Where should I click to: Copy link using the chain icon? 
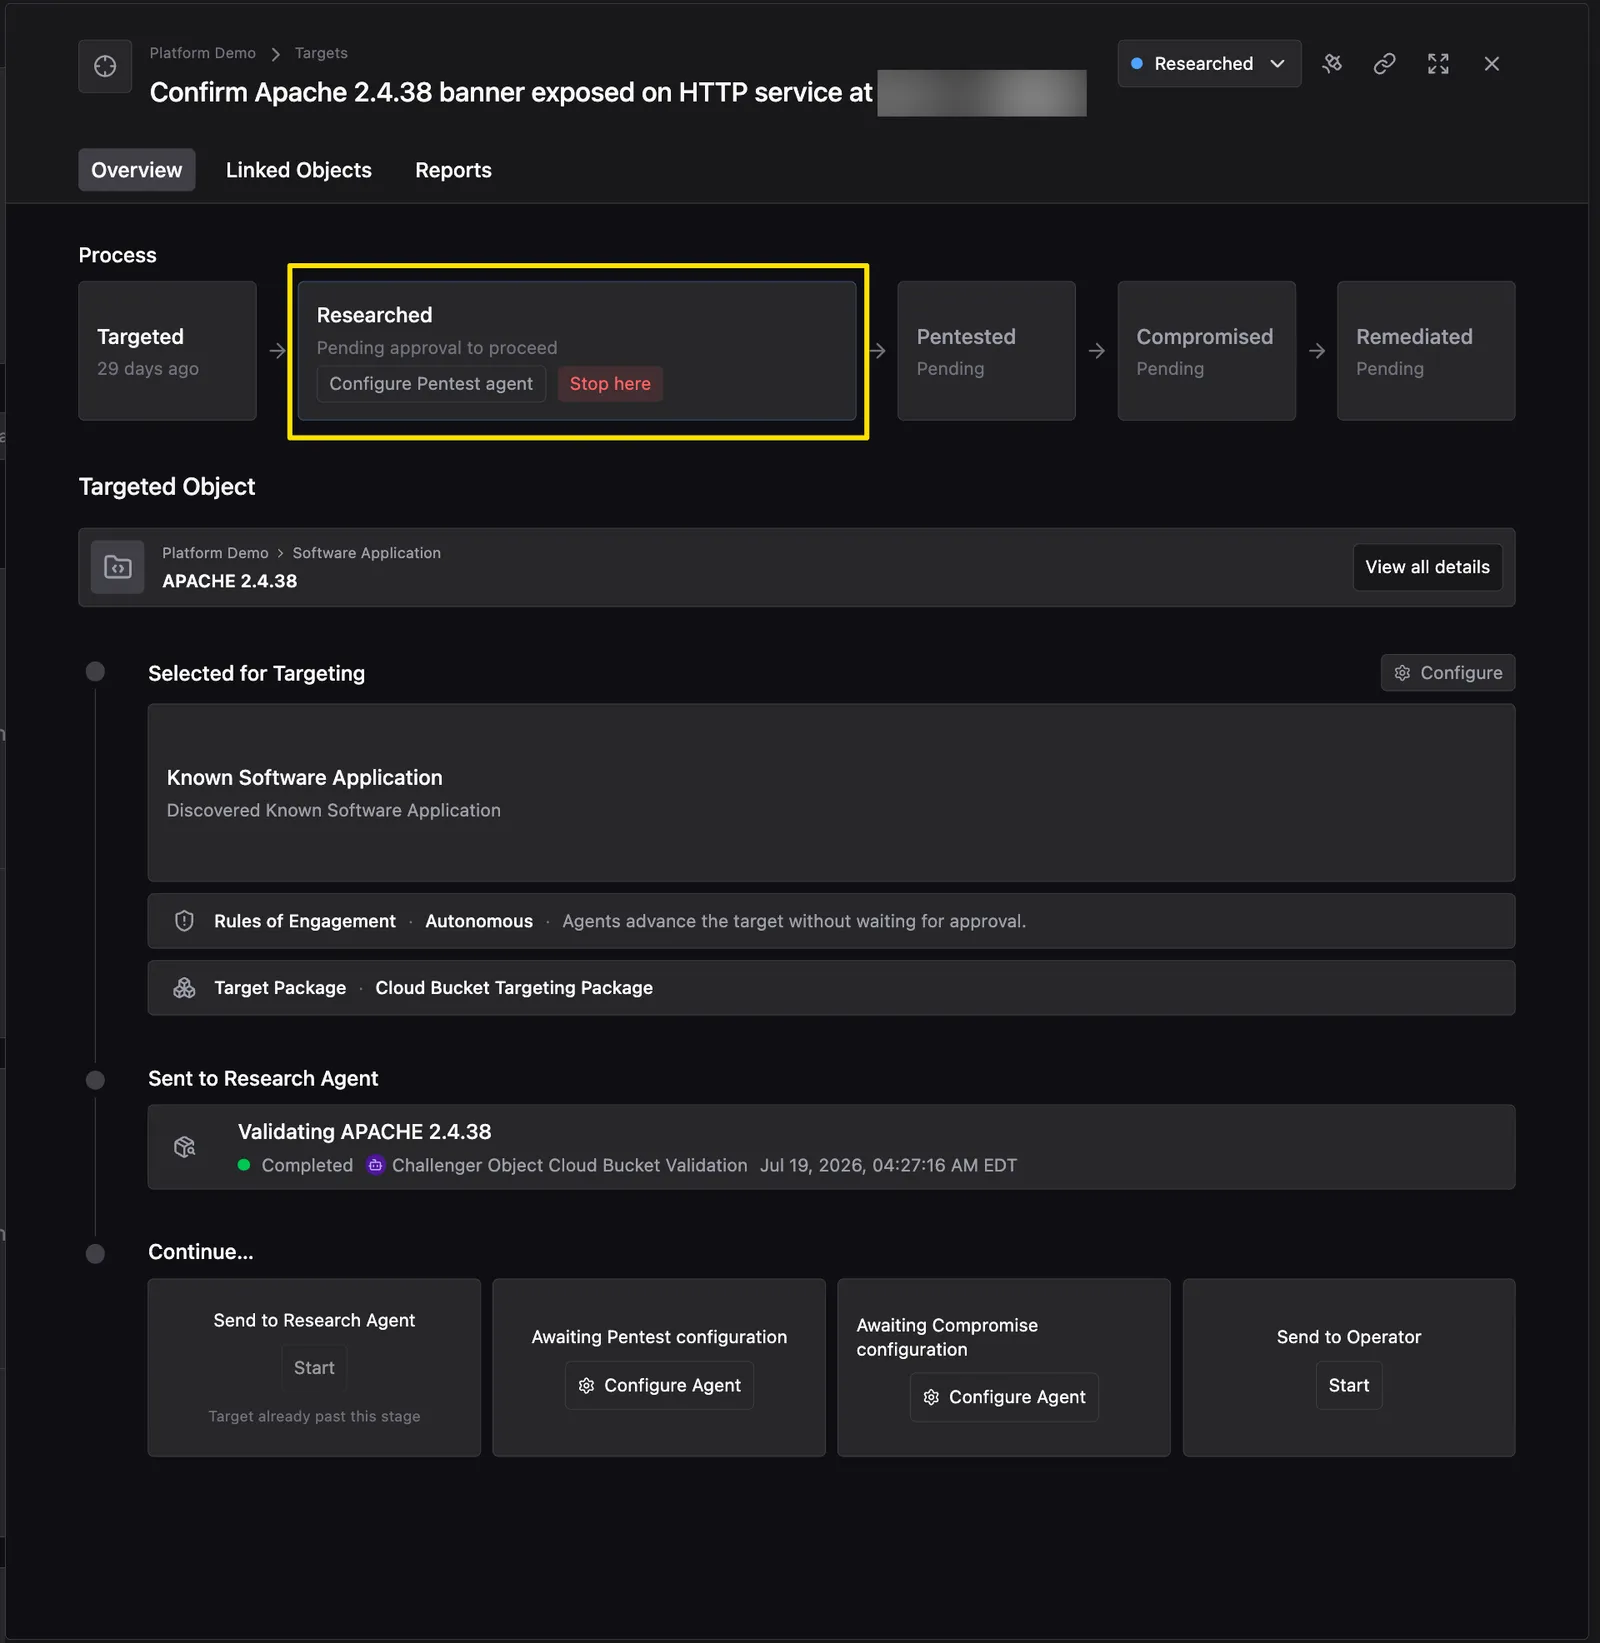(x=1384, y=64)
